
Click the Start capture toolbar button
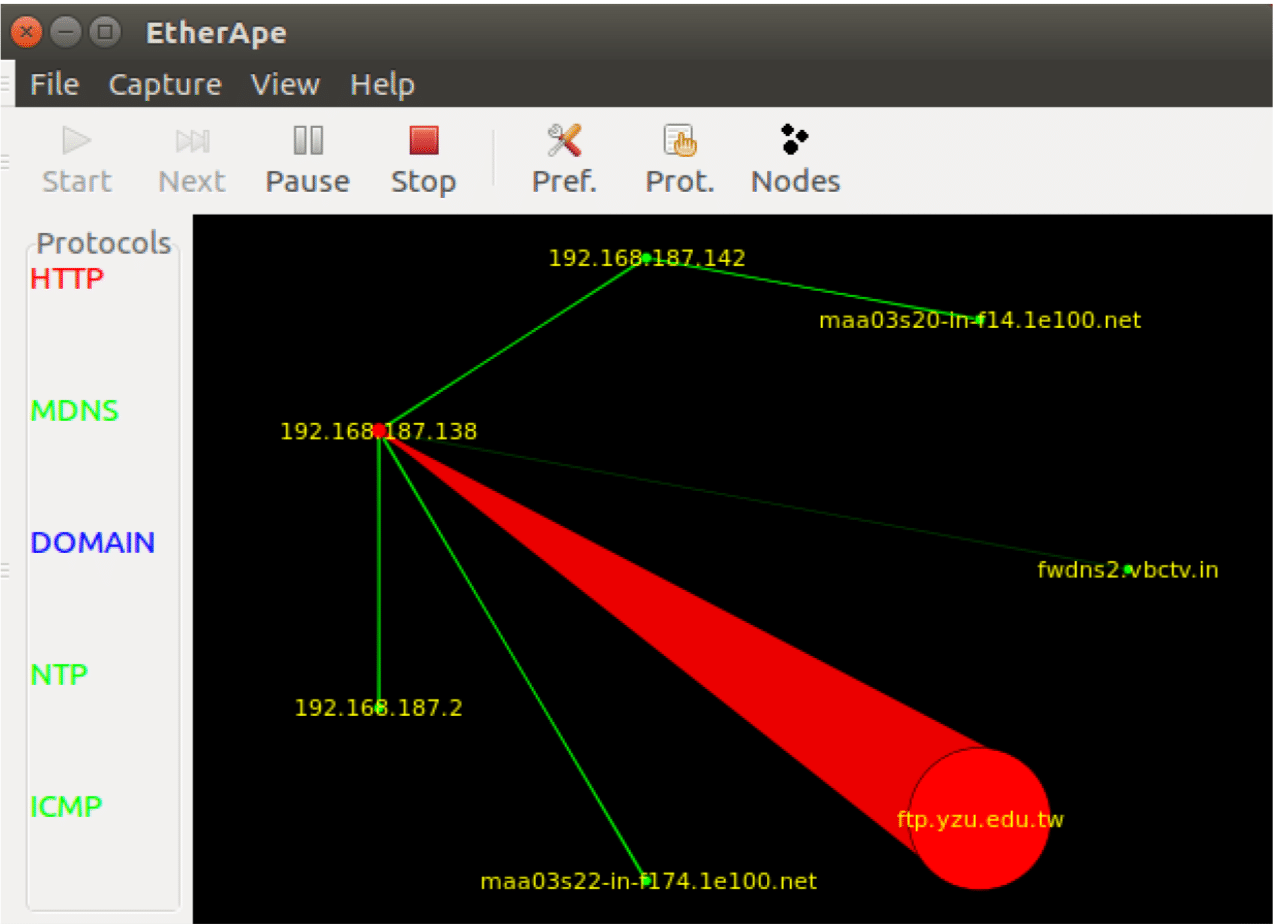[77, 160]
